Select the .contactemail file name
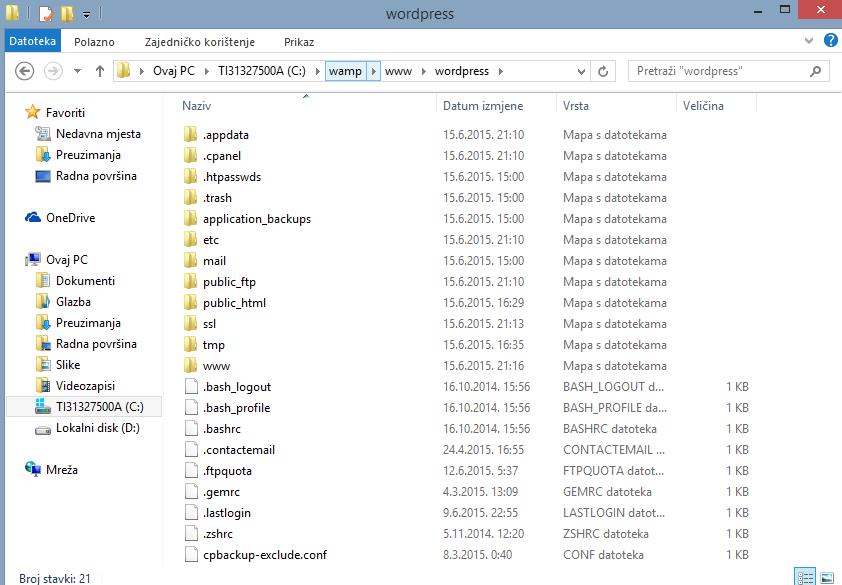842x585 pixels. tap(238, 449)
